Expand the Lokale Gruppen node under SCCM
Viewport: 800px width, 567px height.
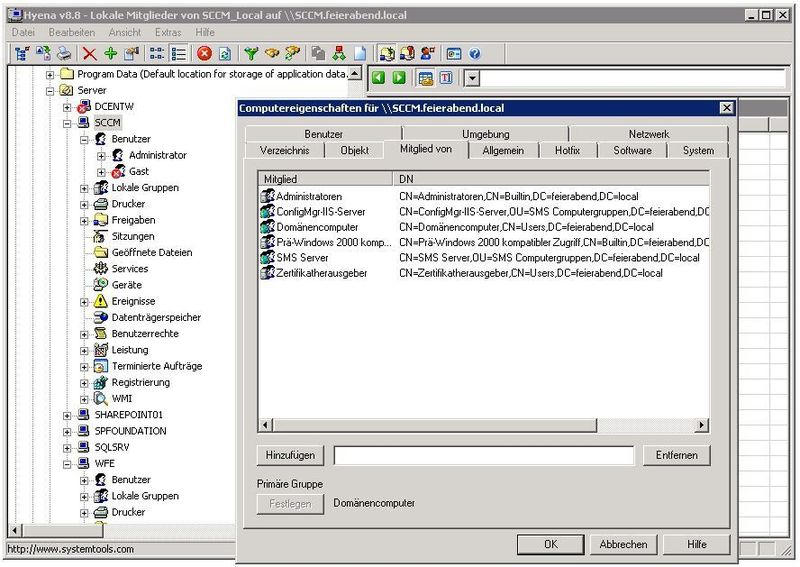pos(85,188)
